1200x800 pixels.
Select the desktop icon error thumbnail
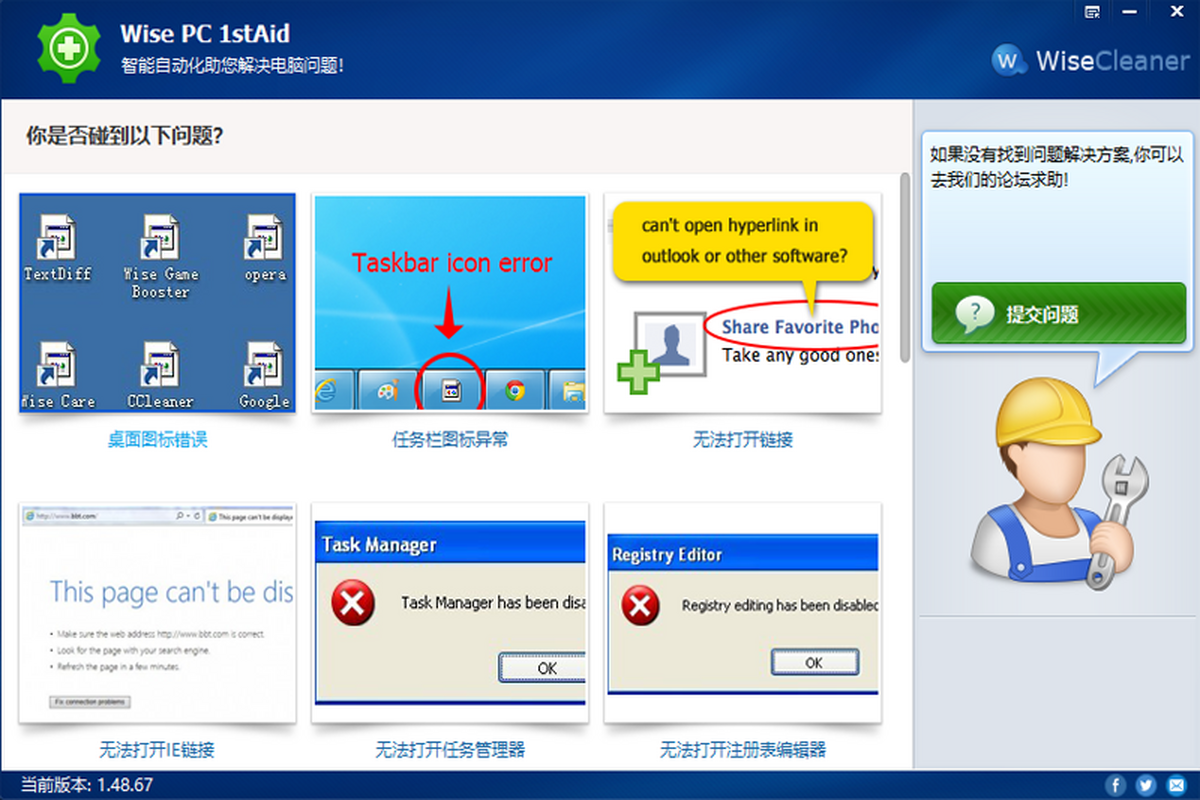pos(158,303)
